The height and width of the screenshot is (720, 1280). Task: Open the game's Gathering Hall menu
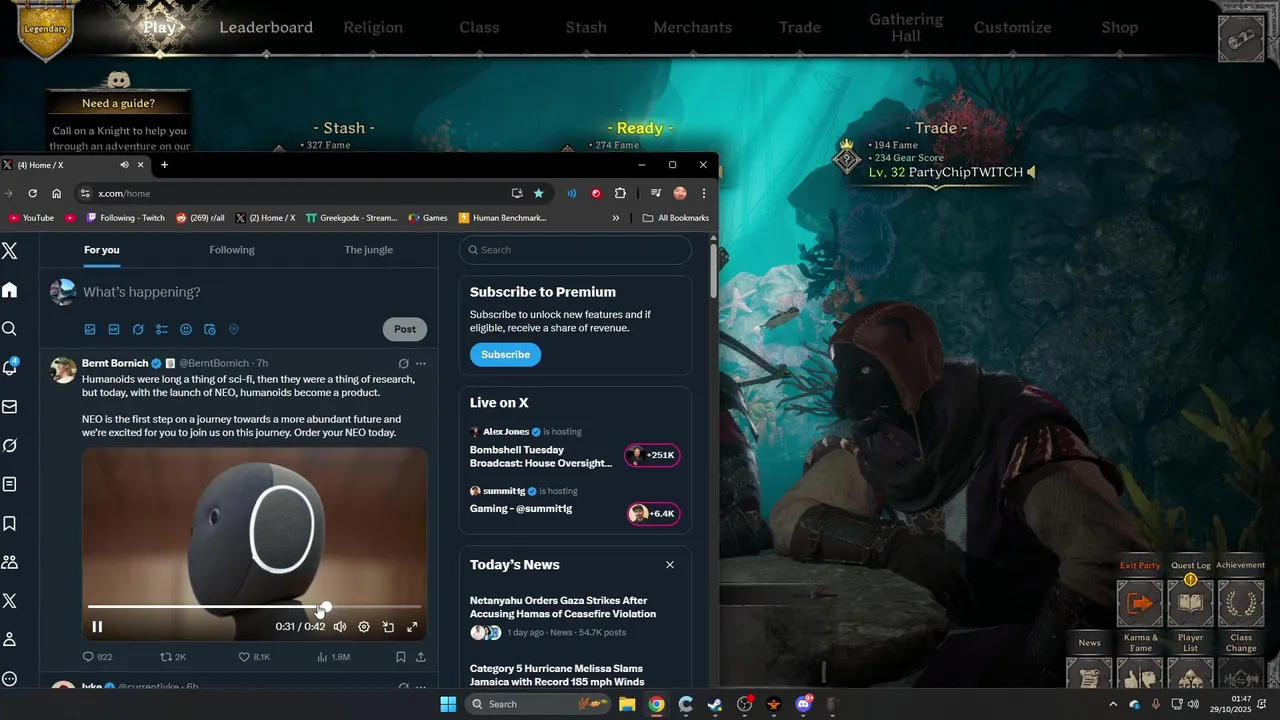point(906,27)
